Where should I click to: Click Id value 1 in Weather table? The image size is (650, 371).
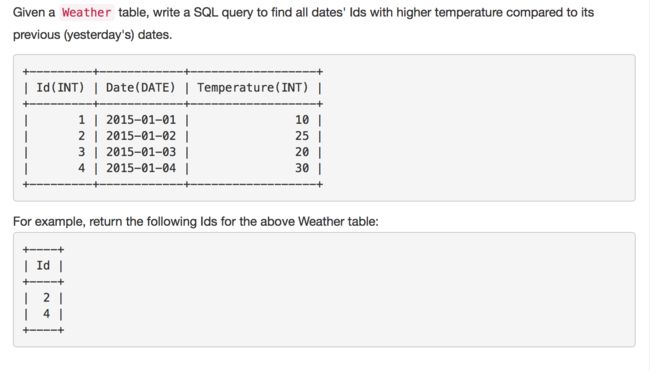click(x=81, y=120)
